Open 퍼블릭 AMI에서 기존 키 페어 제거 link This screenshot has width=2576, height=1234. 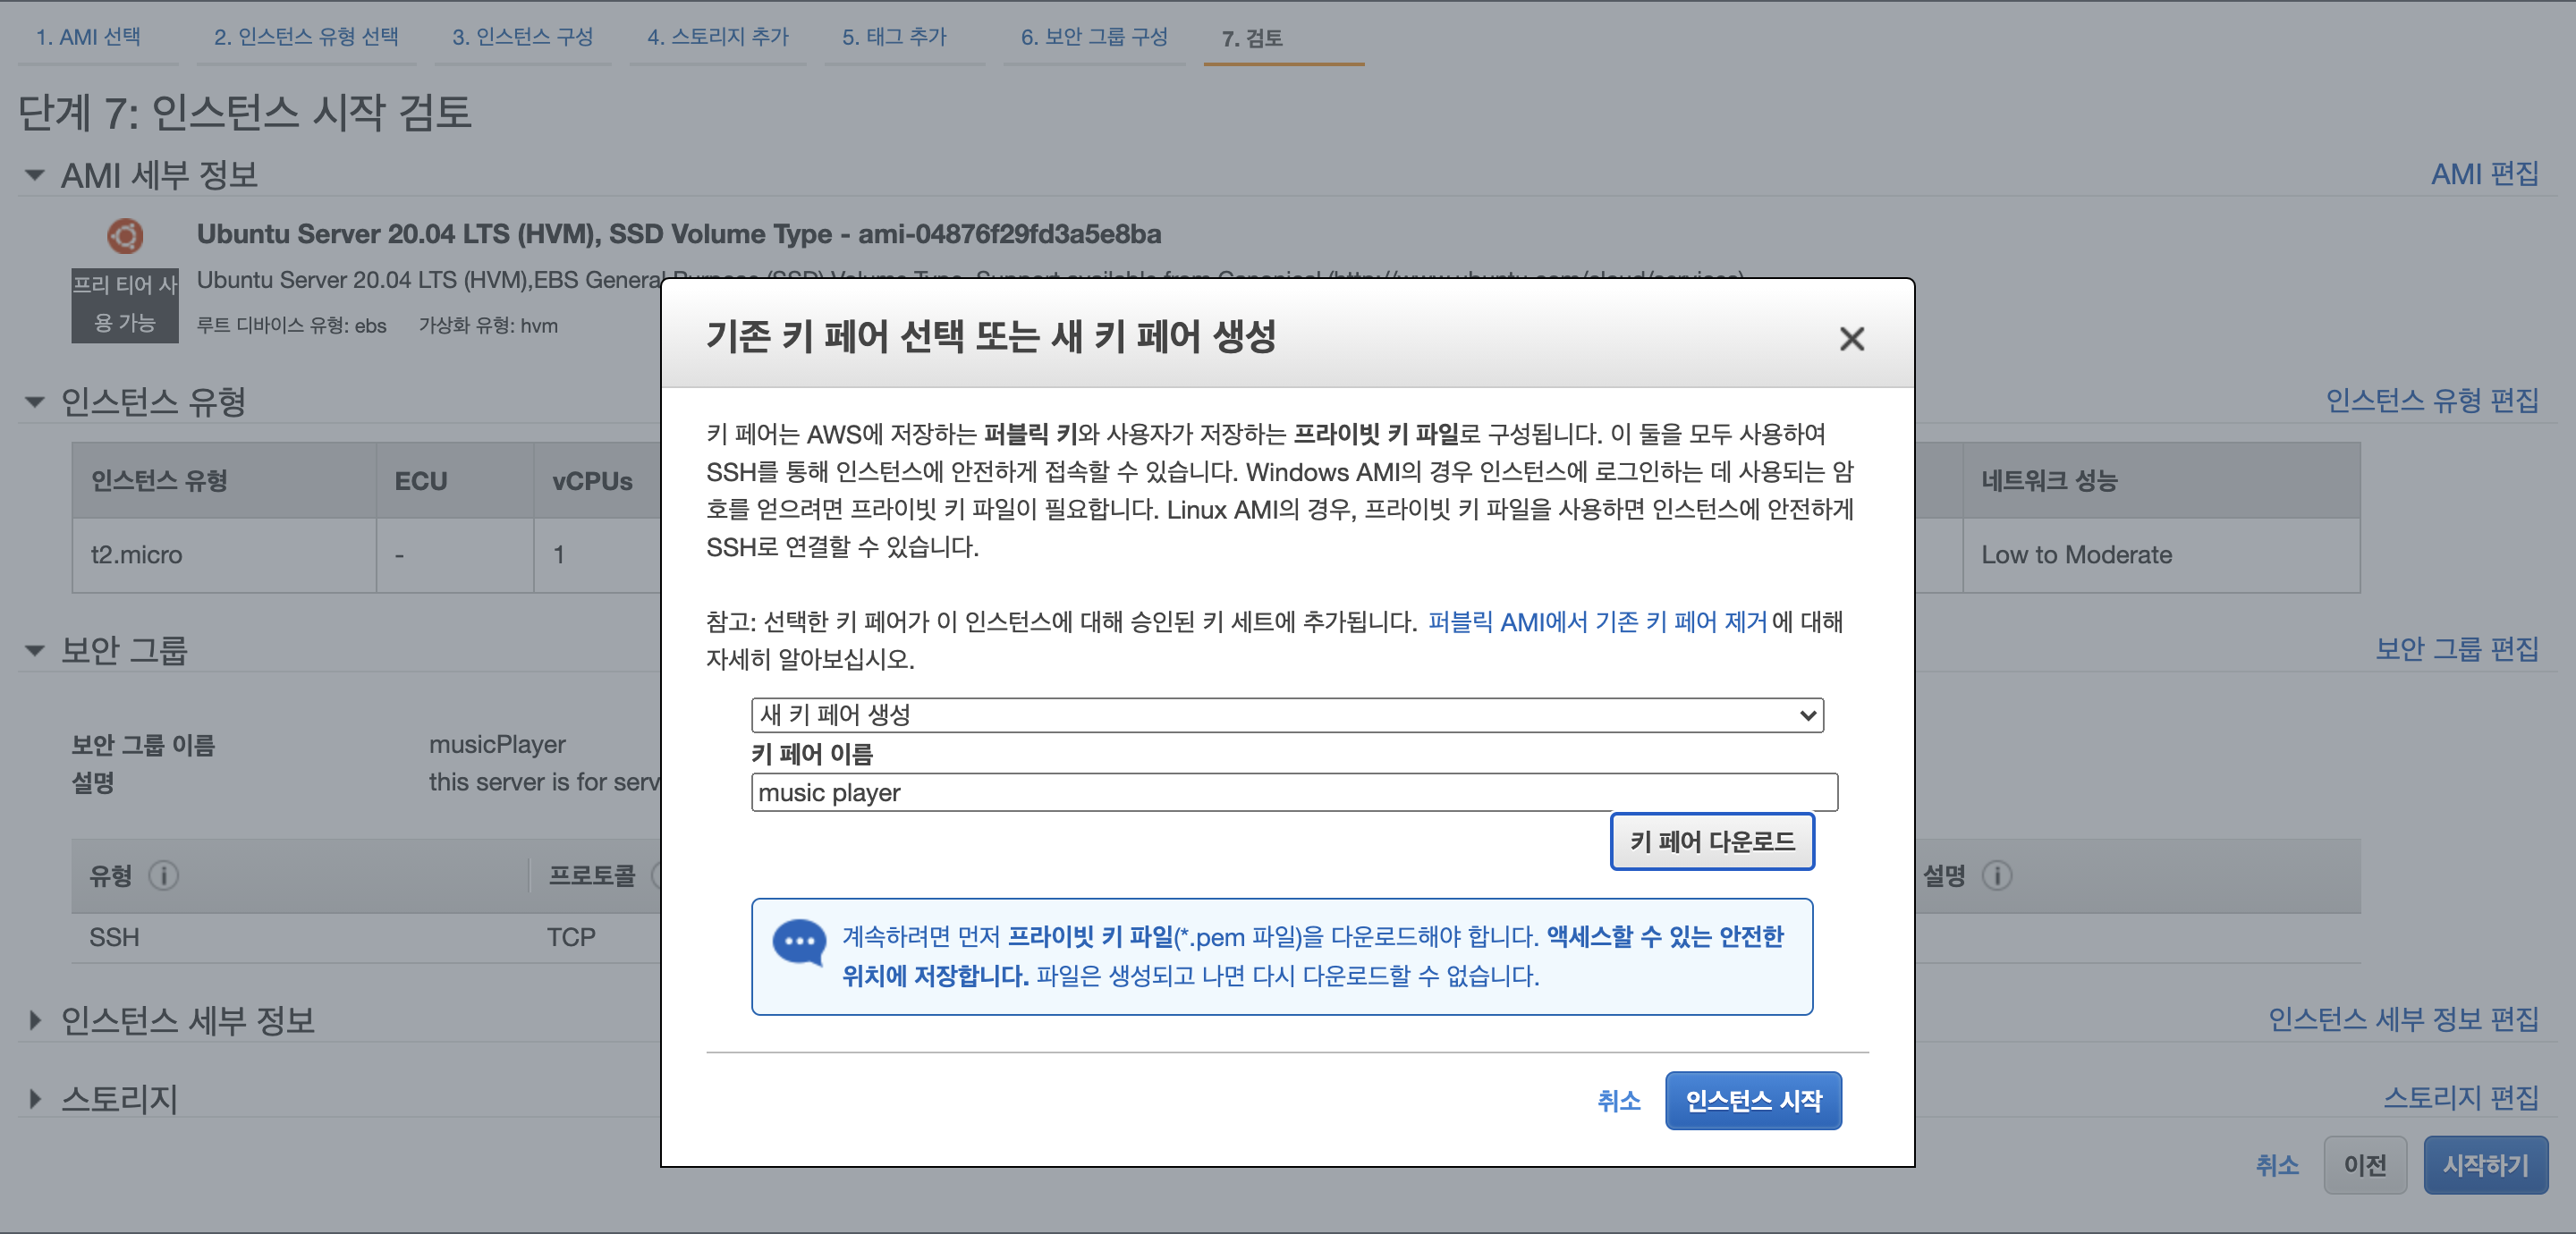pos(1597,622)
